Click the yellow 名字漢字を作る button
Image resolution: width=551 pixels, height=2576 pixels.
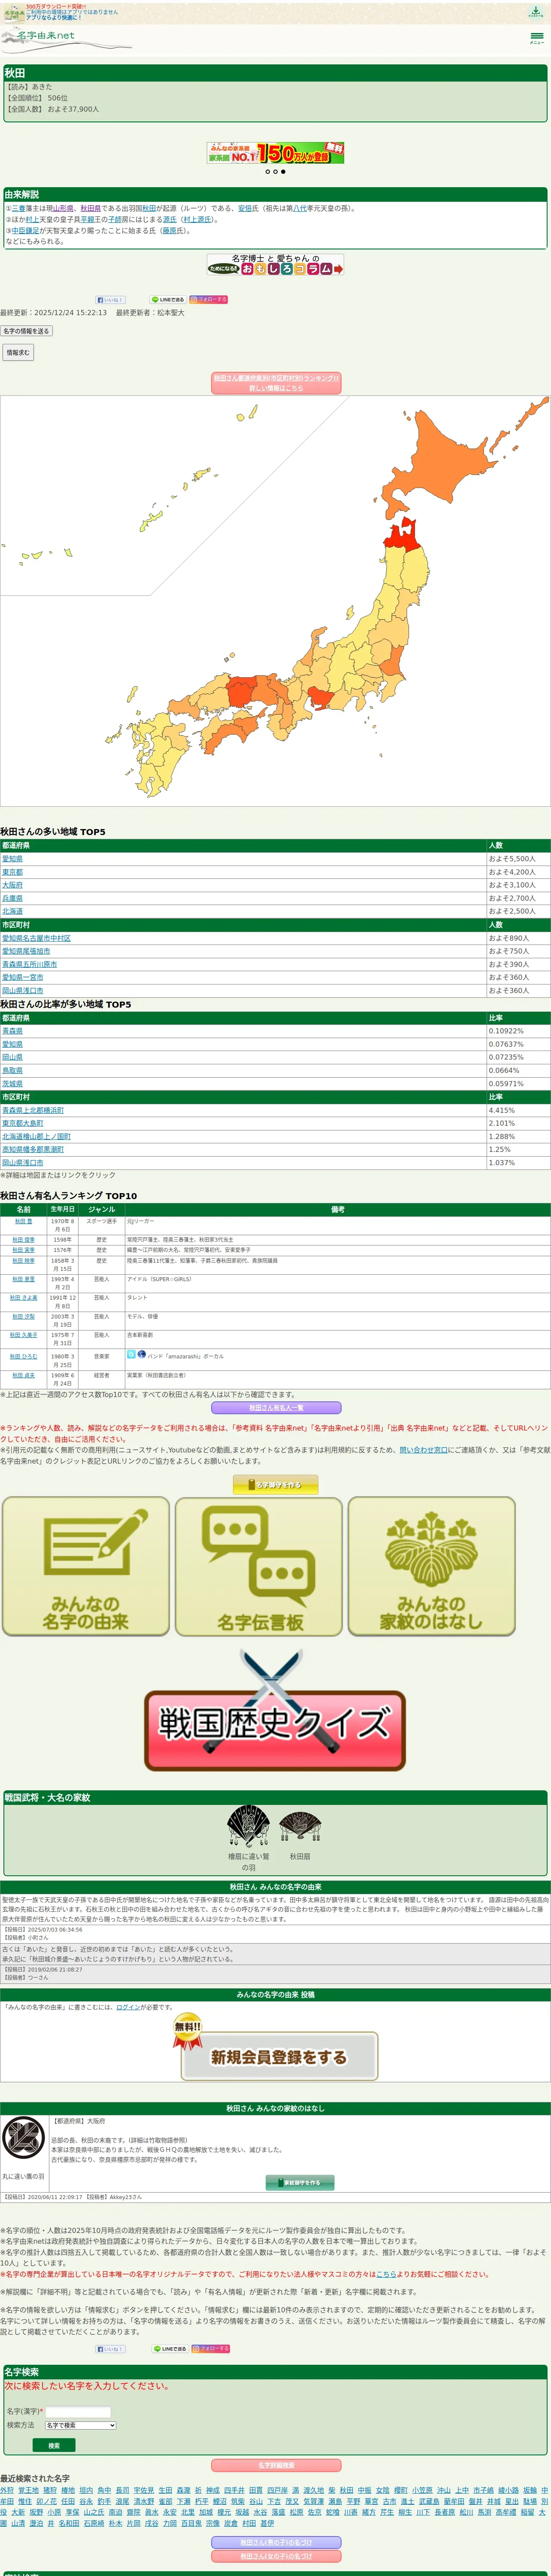pyautogui.click(x=276, y=1485)
